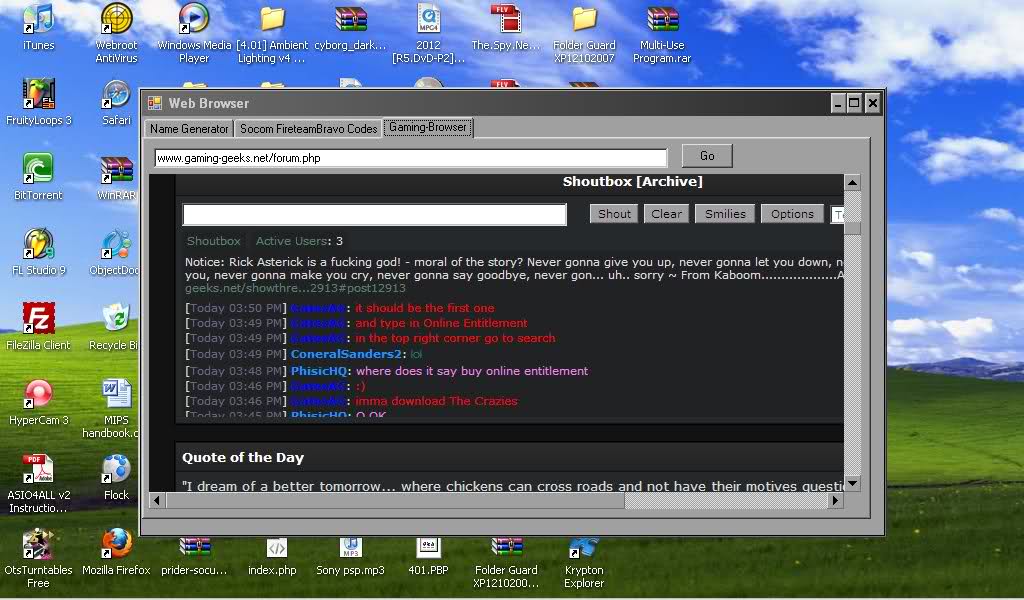Select the 401.PBP file icon
The width and height of the screenshot is (1024, 600).
pyautogui.click(x=428, y=556)
